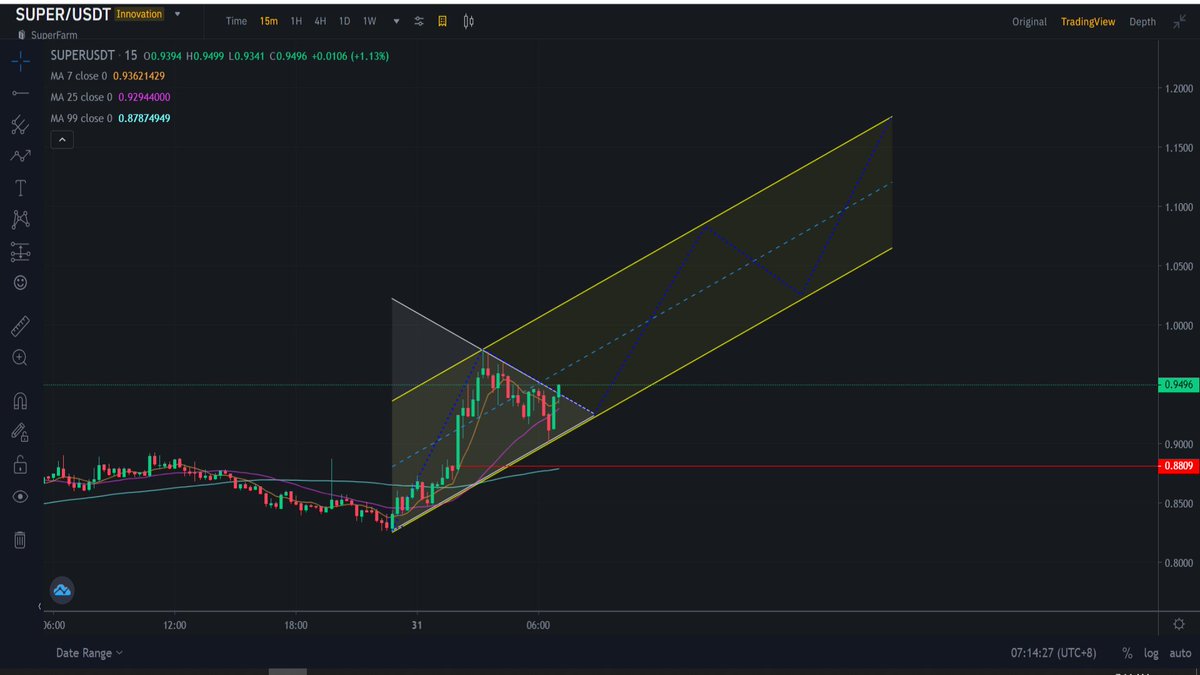
Task: Select the crosshair cursor tool
Action: coord(20,60)
